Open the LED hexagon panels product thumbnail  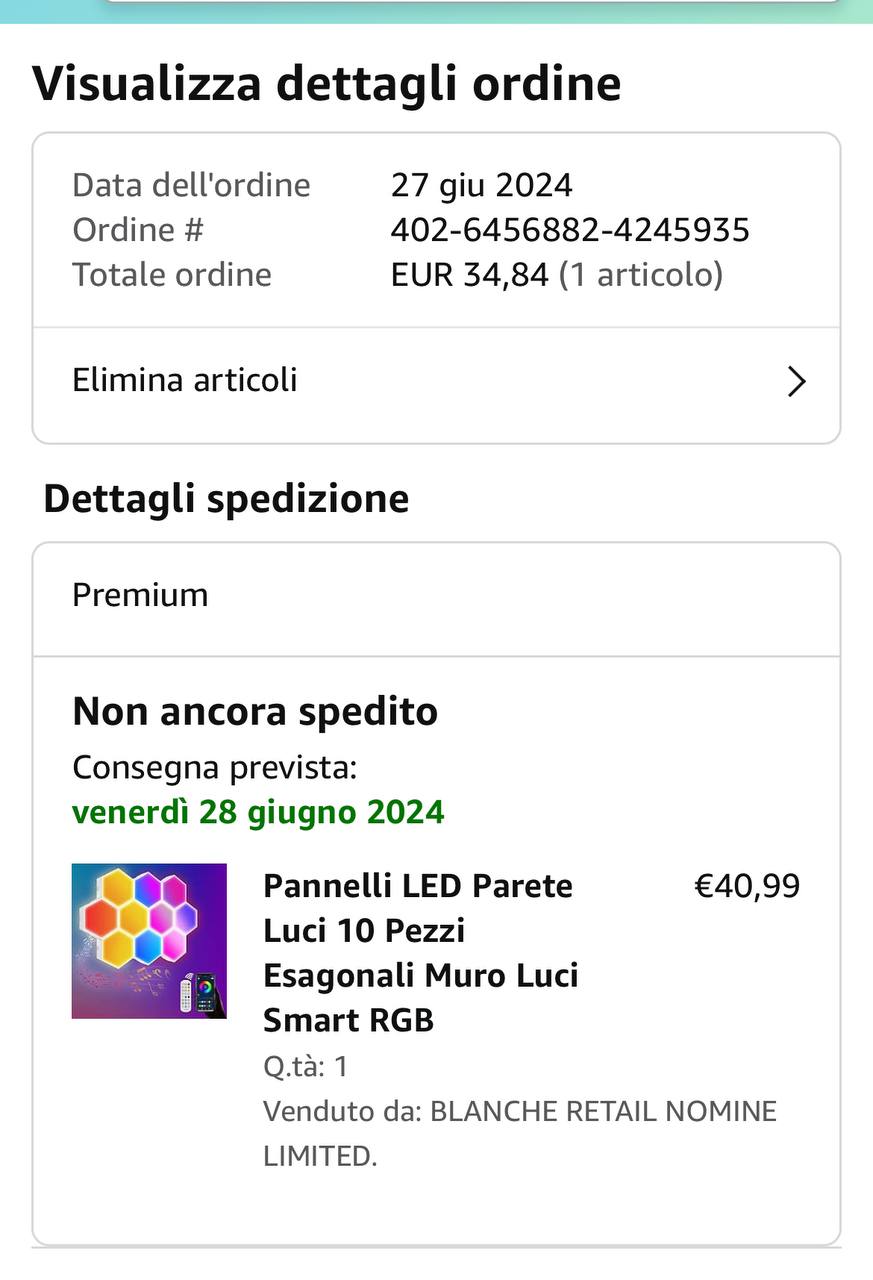(x=149, y=941)
